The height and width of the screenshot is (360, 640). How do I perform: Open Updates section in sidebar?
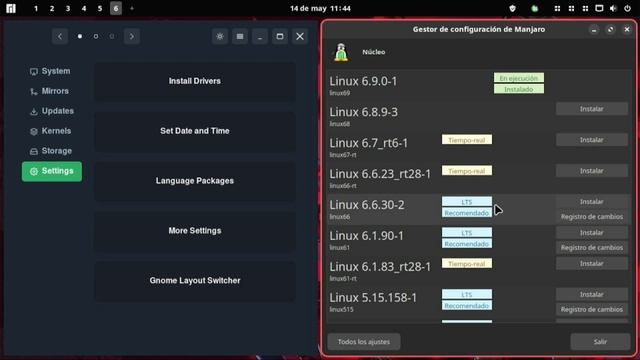[x=51, y=111]
